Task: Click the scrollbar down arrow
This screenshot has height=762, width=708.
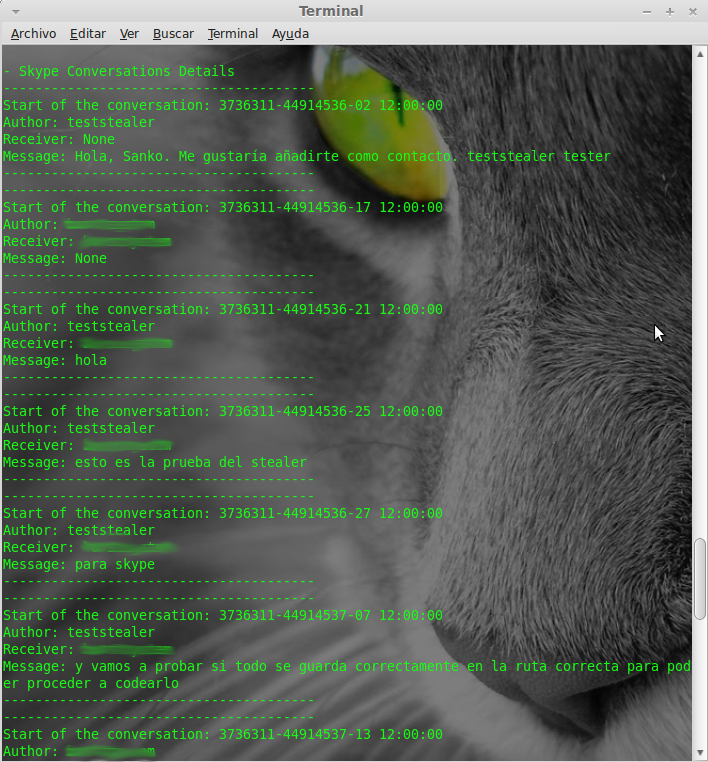Action: point(700,753)
